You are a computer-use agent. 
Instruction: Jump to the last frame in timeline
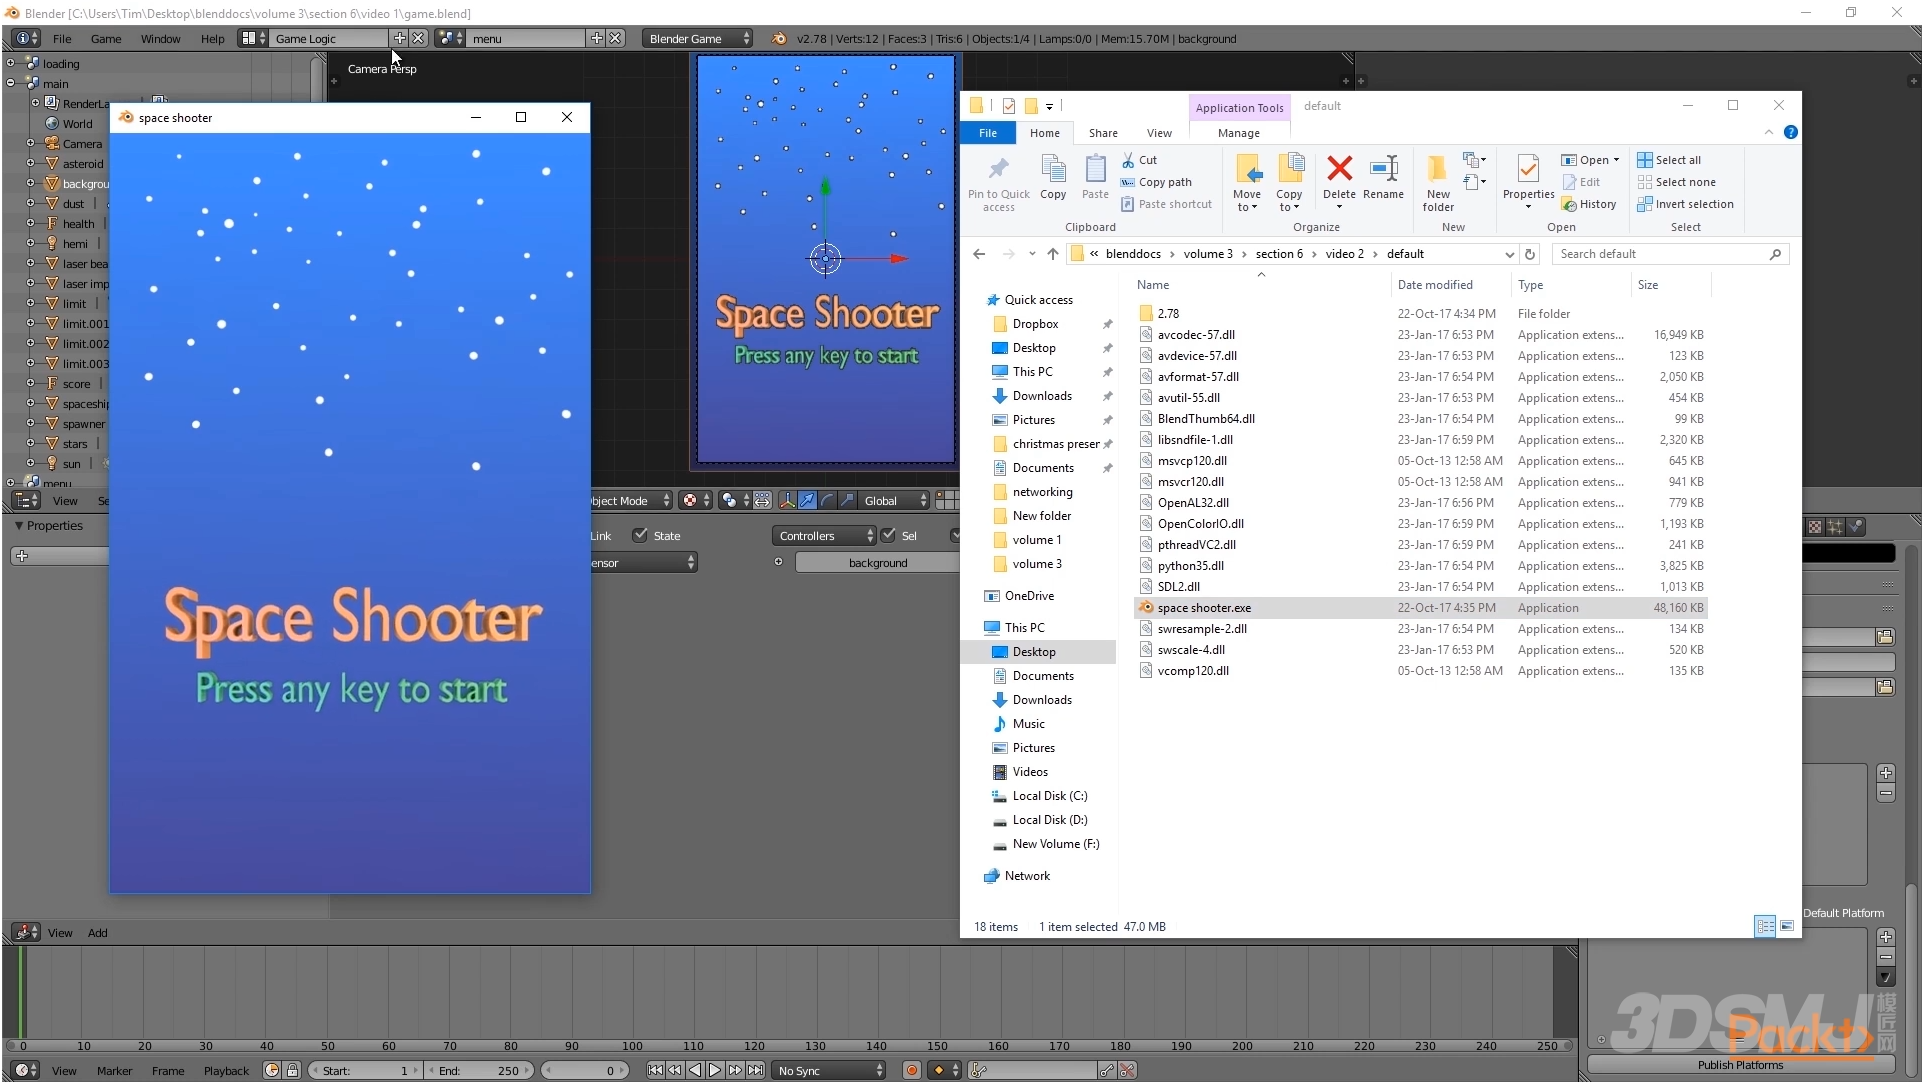[x=756, y=1070]
